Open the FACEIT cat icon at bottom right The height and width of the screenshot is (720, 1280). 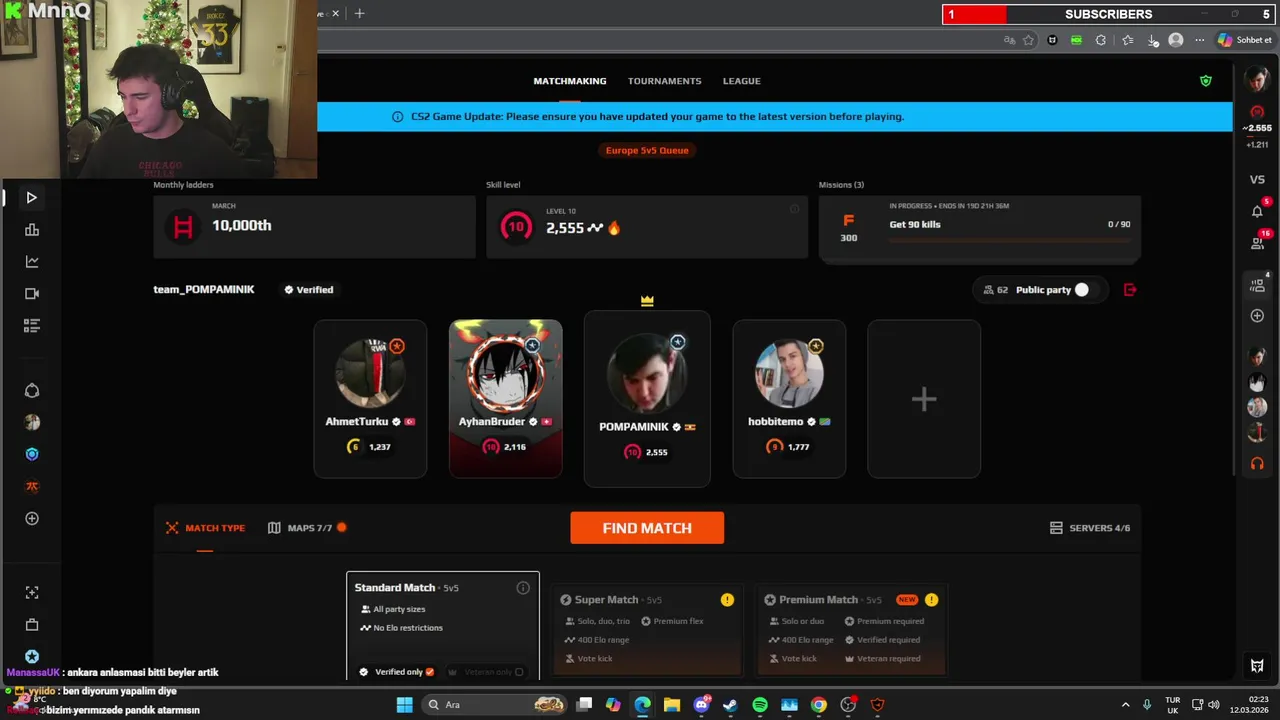tap(1257, 666)
